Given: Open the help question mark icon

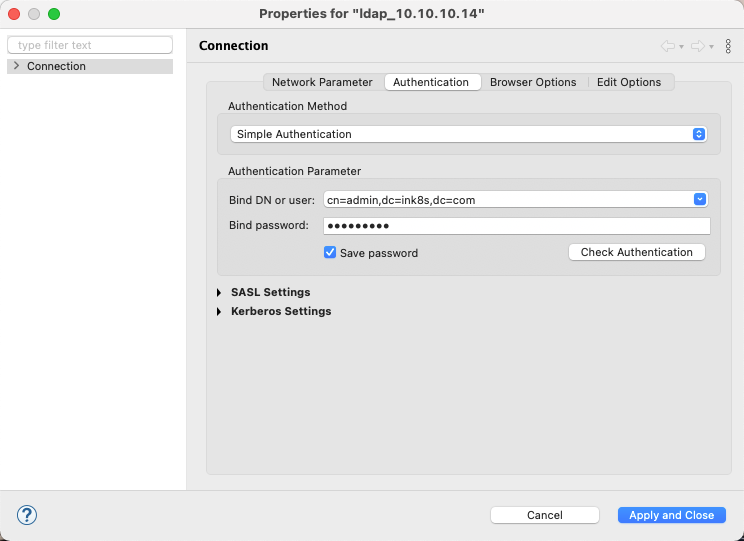Looking at the screenshot, I should [x=27, y=515].
